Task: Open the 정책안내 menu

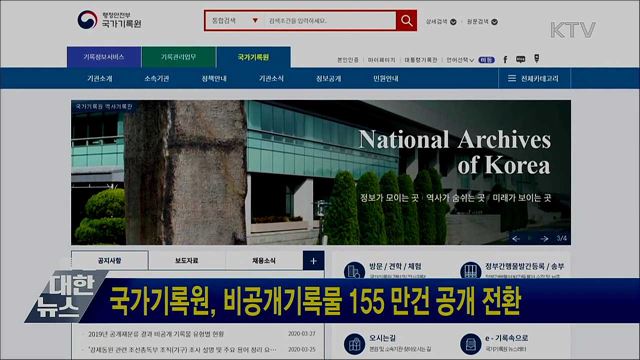Action: click(214, 78)
